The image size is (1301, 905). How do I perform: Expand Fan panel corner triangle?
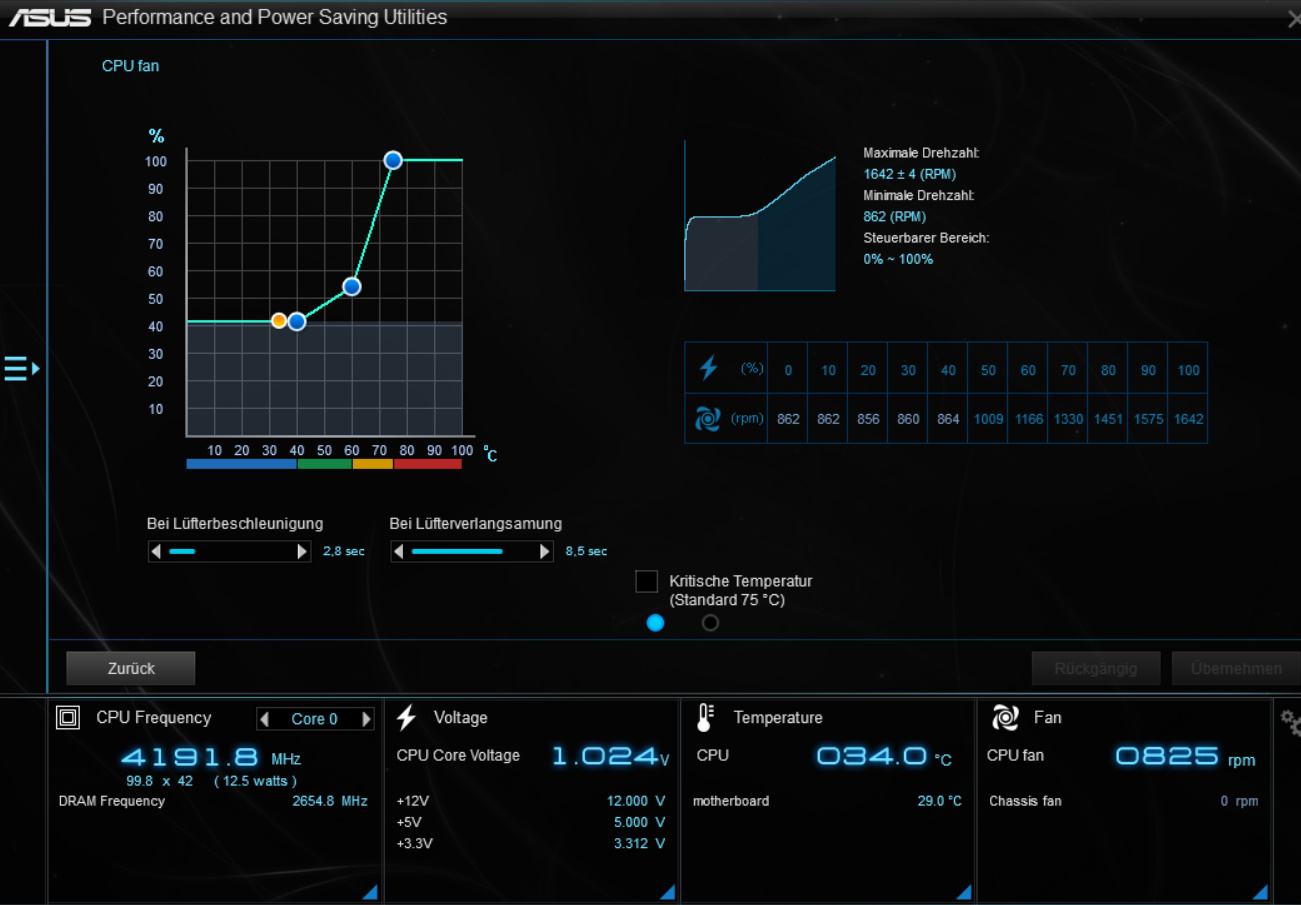tap(1260, 892)
